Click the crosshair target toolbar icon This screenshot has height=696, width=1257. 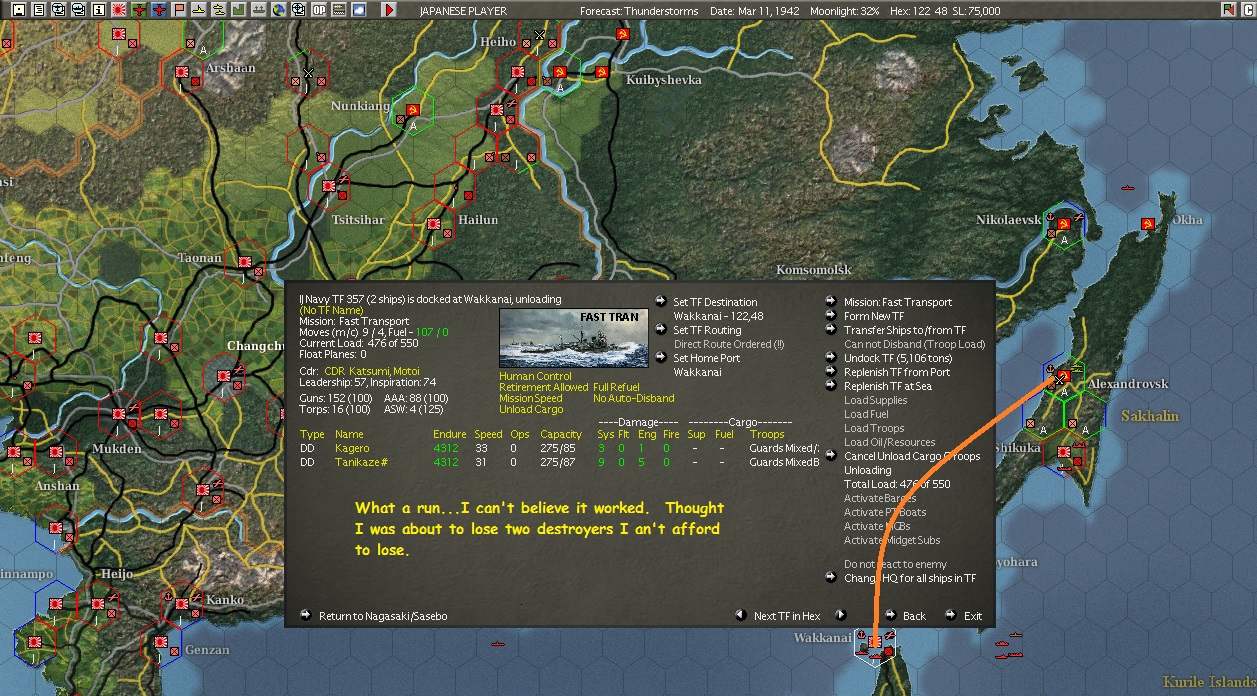(x=298, y=10)
